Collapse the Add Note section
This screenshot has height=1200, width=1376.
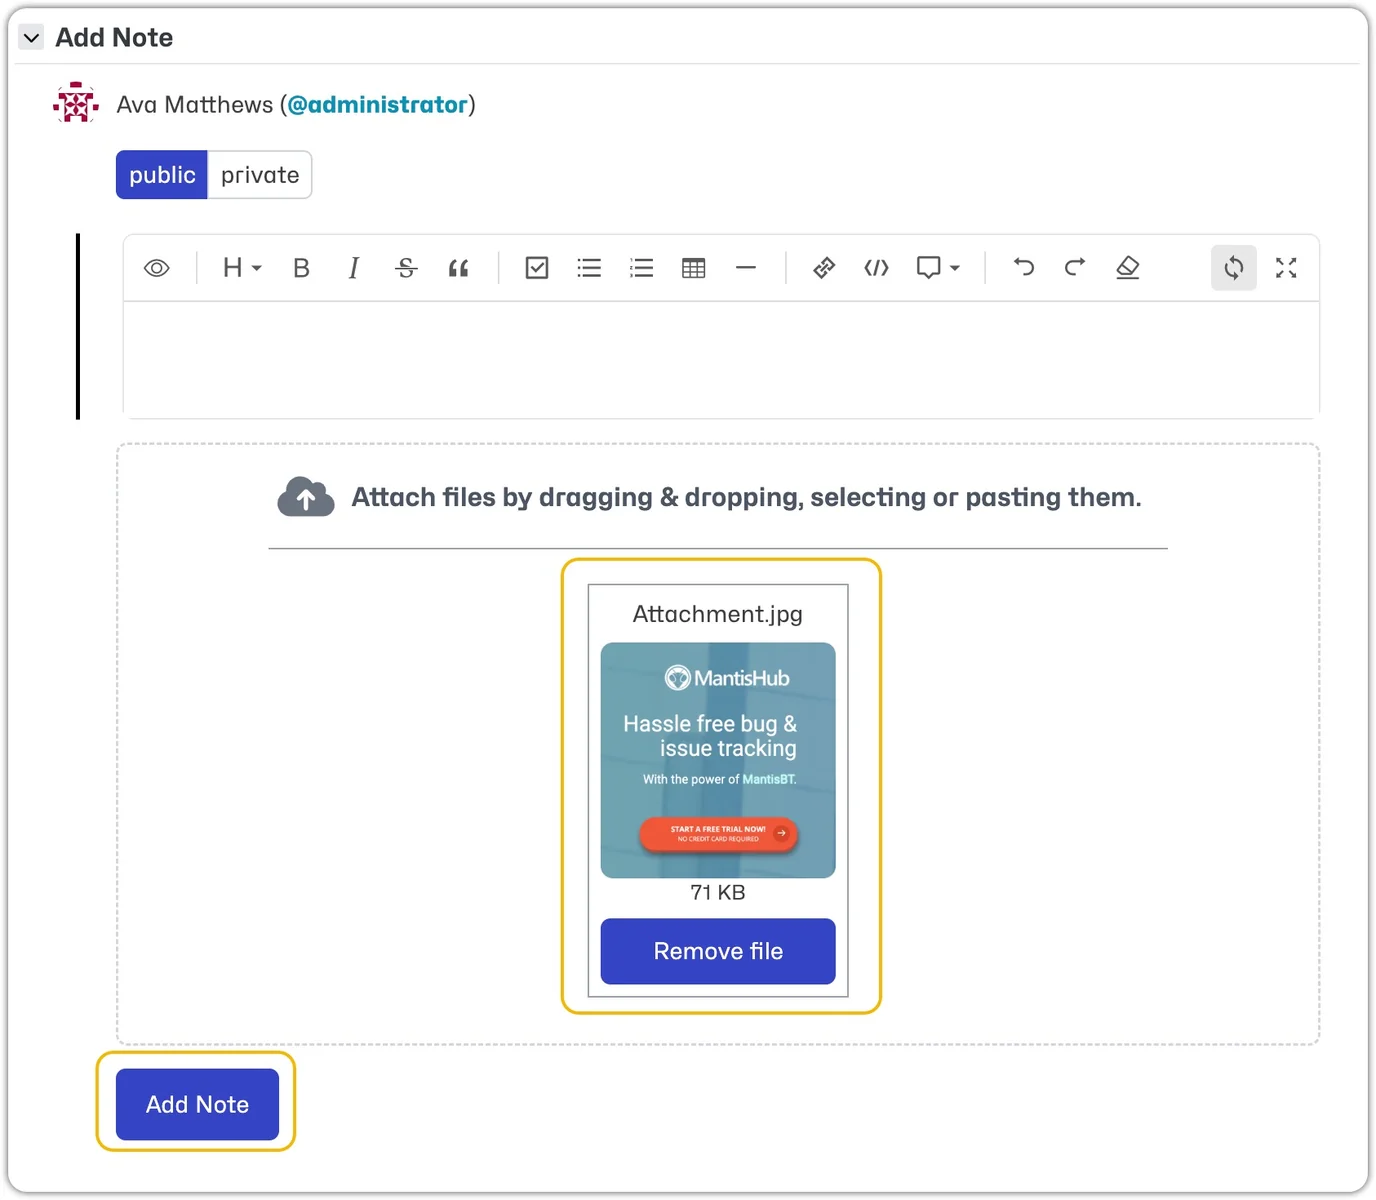32,38
